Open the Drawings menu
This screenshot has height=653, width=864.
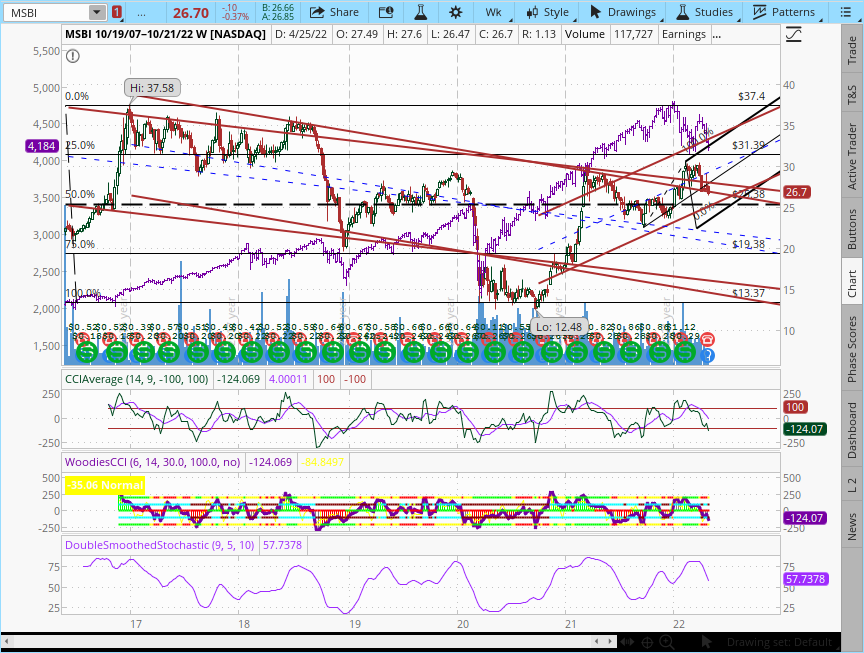click(x=623, y=12)
